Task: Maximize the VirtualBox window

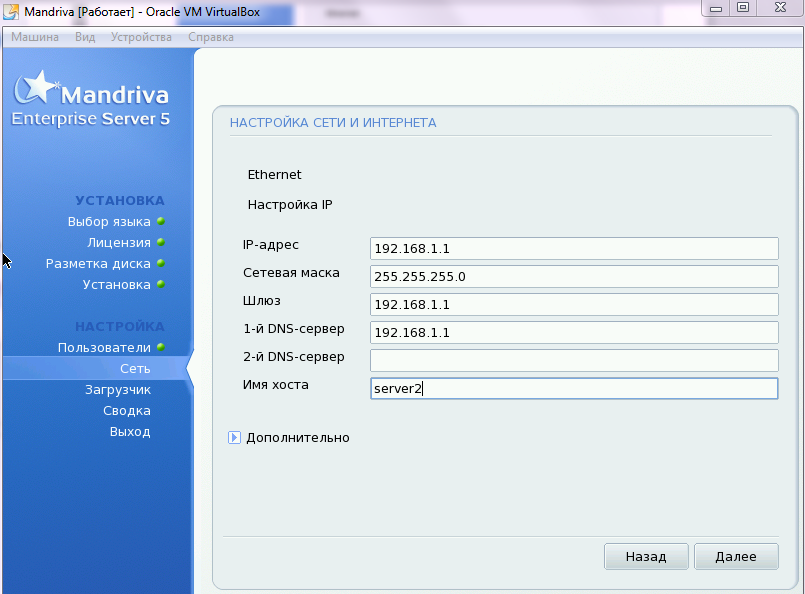Action: coord(743,7)
